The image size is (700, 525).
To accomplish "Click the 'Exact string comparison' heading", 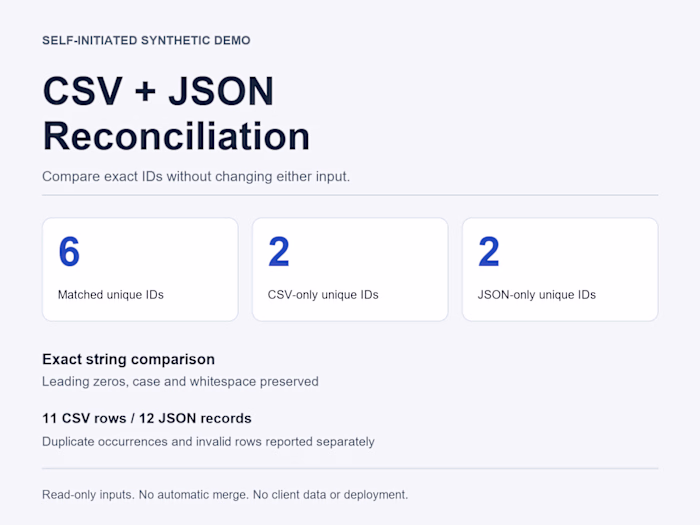I will (129, 359).
